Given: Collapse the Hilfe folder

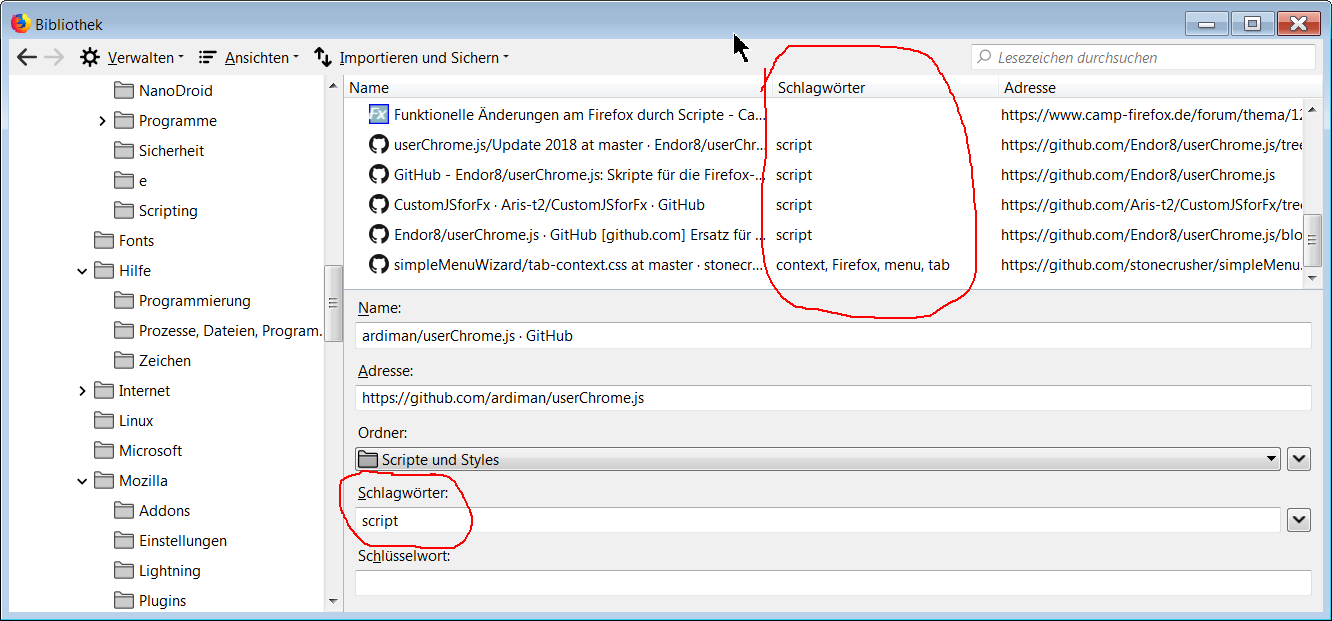Looking at the screenshot, I should pos(83,270).
